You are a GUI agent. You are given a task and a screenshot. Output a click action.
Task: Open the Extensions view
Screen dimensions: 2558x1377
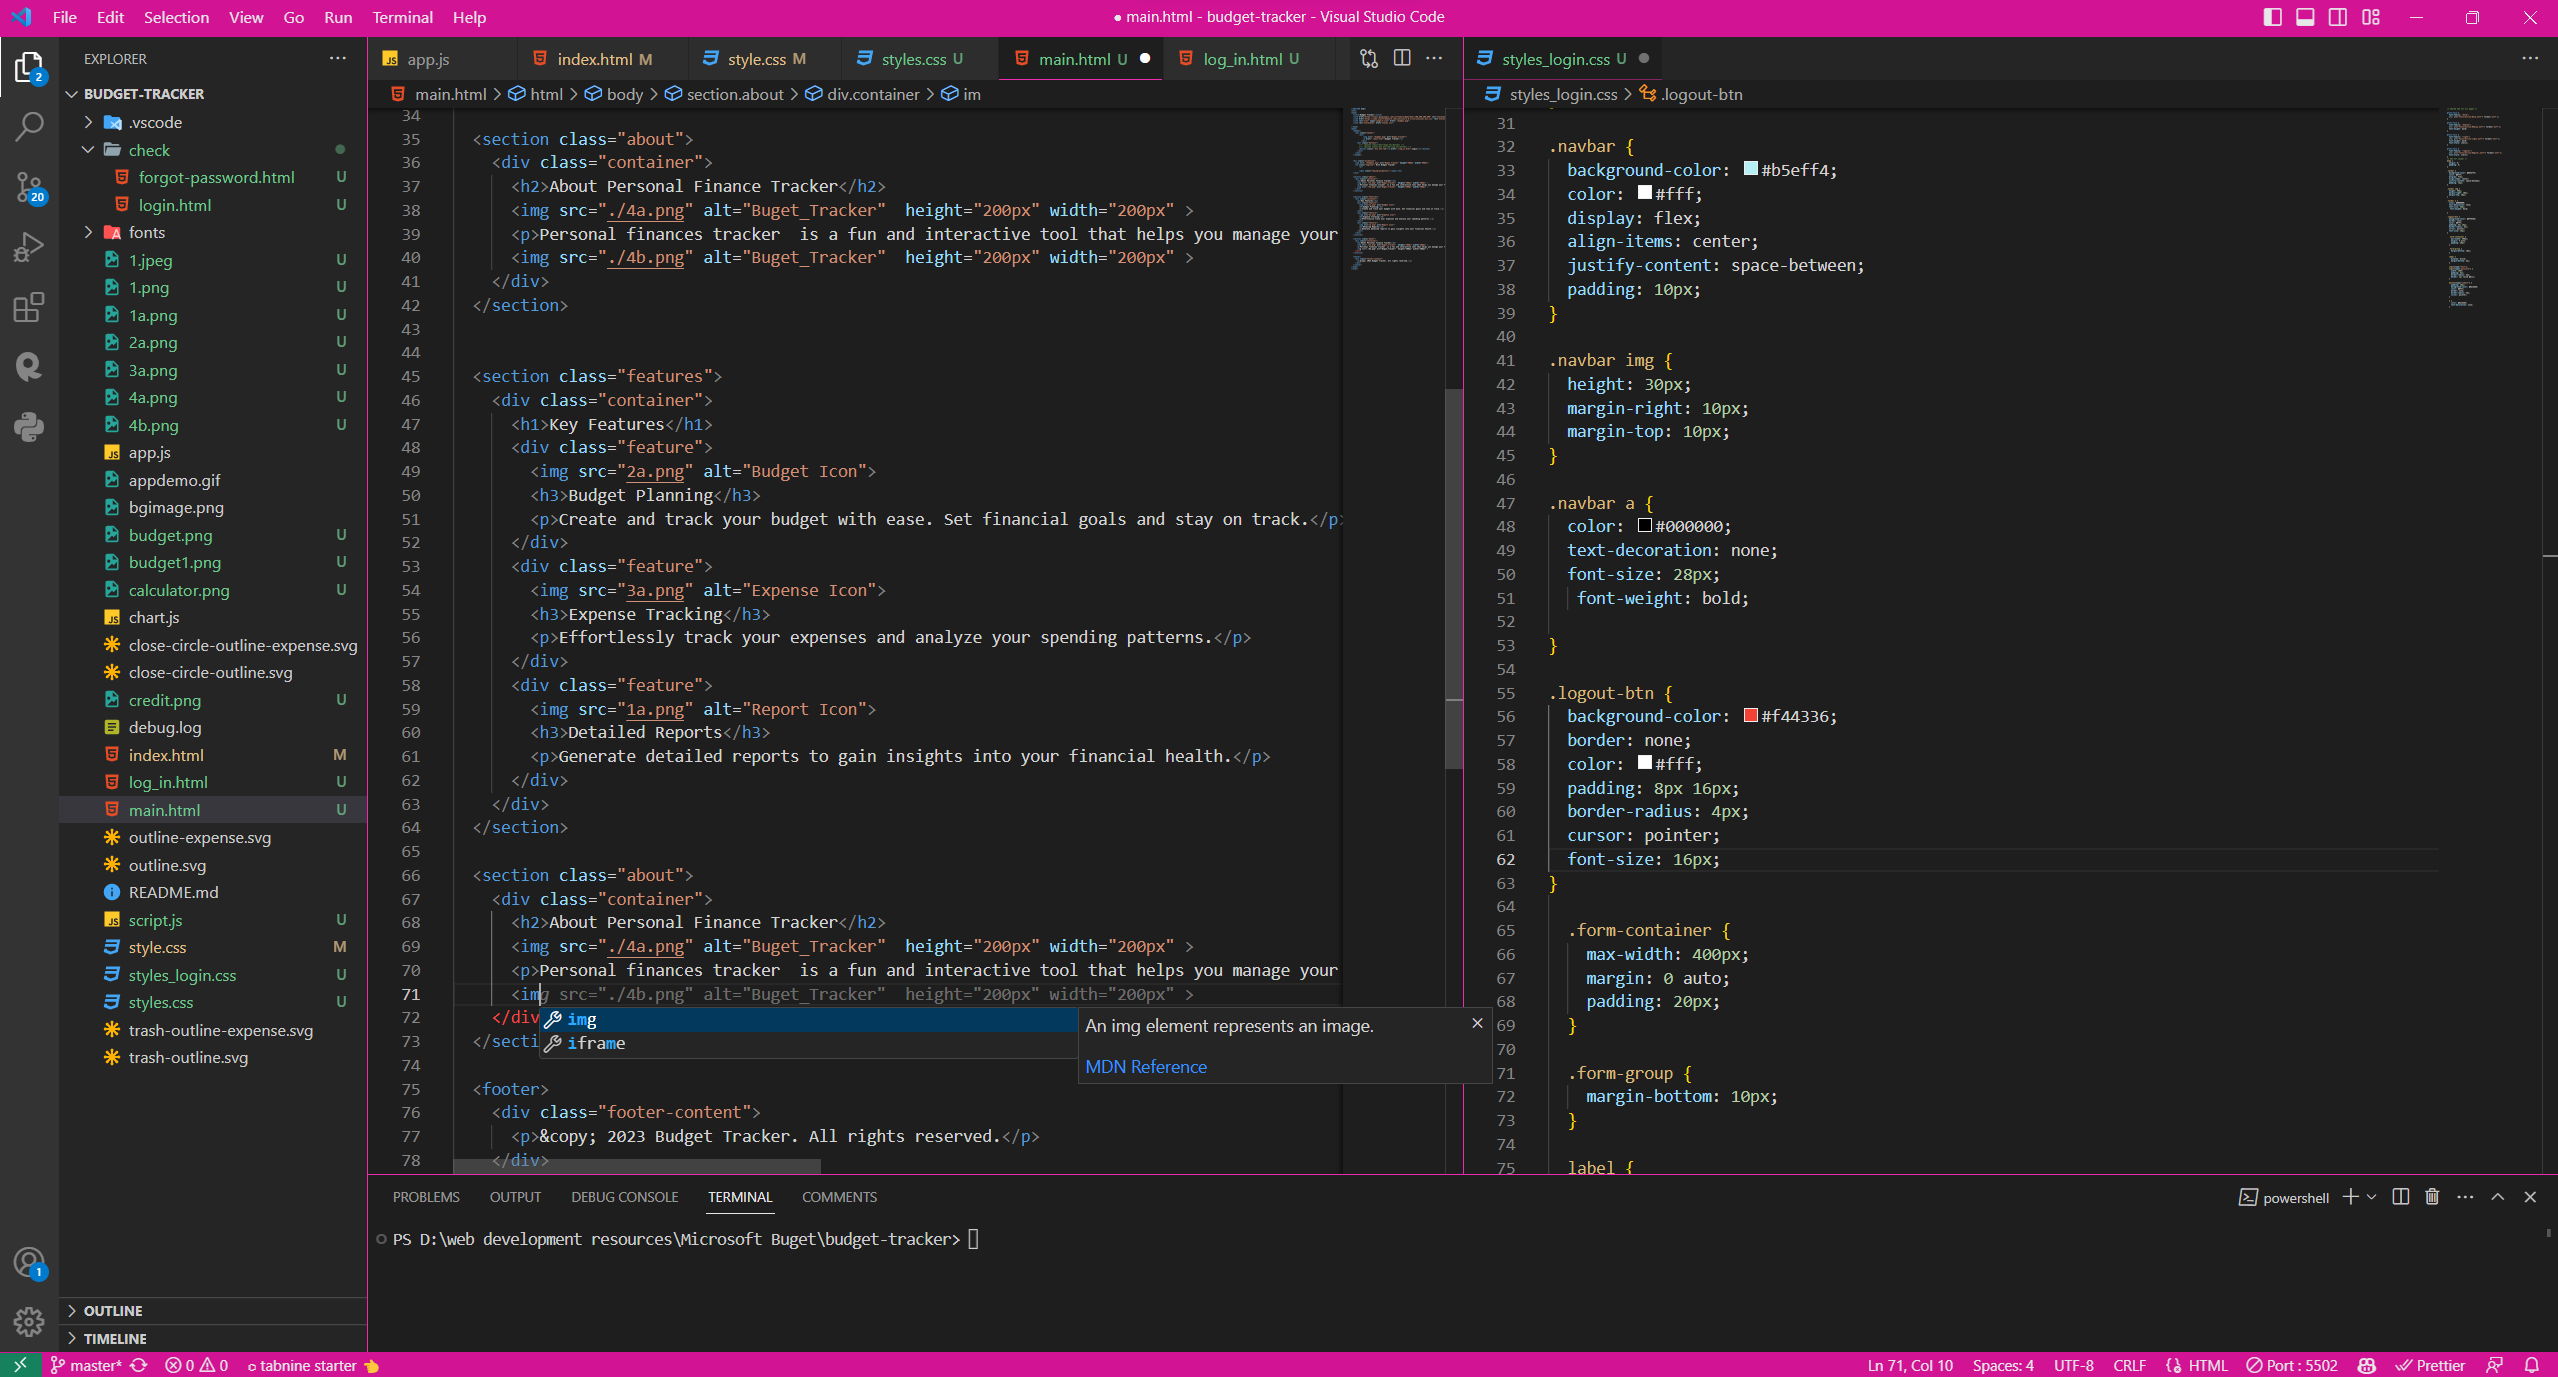coord(29,307)
